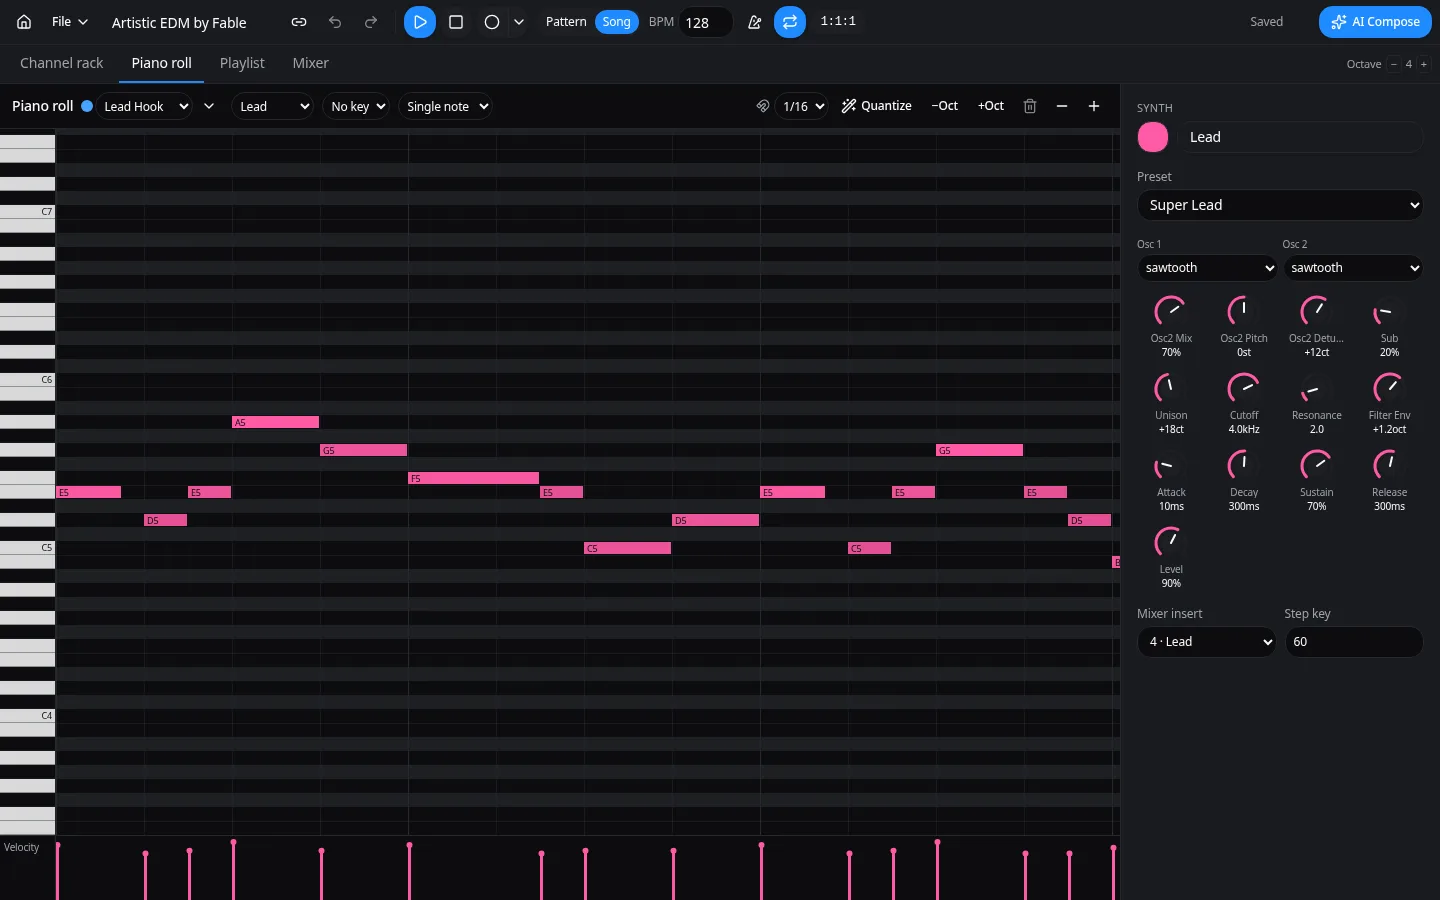Open the Osc 1 sawtooth dropdown
Image resolution: width=1440 pixels, height=900 pixels.
coord(1208,268)
